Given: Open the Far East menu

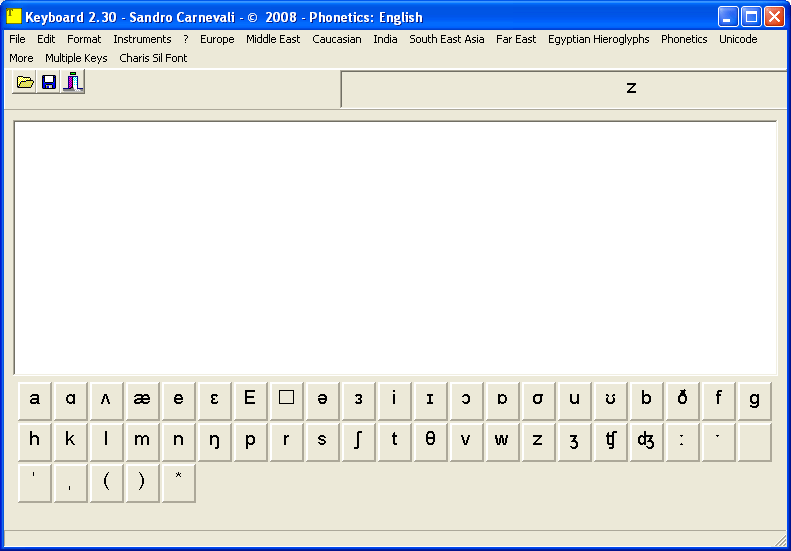Looking at the screenshot, I should point(516,39).
